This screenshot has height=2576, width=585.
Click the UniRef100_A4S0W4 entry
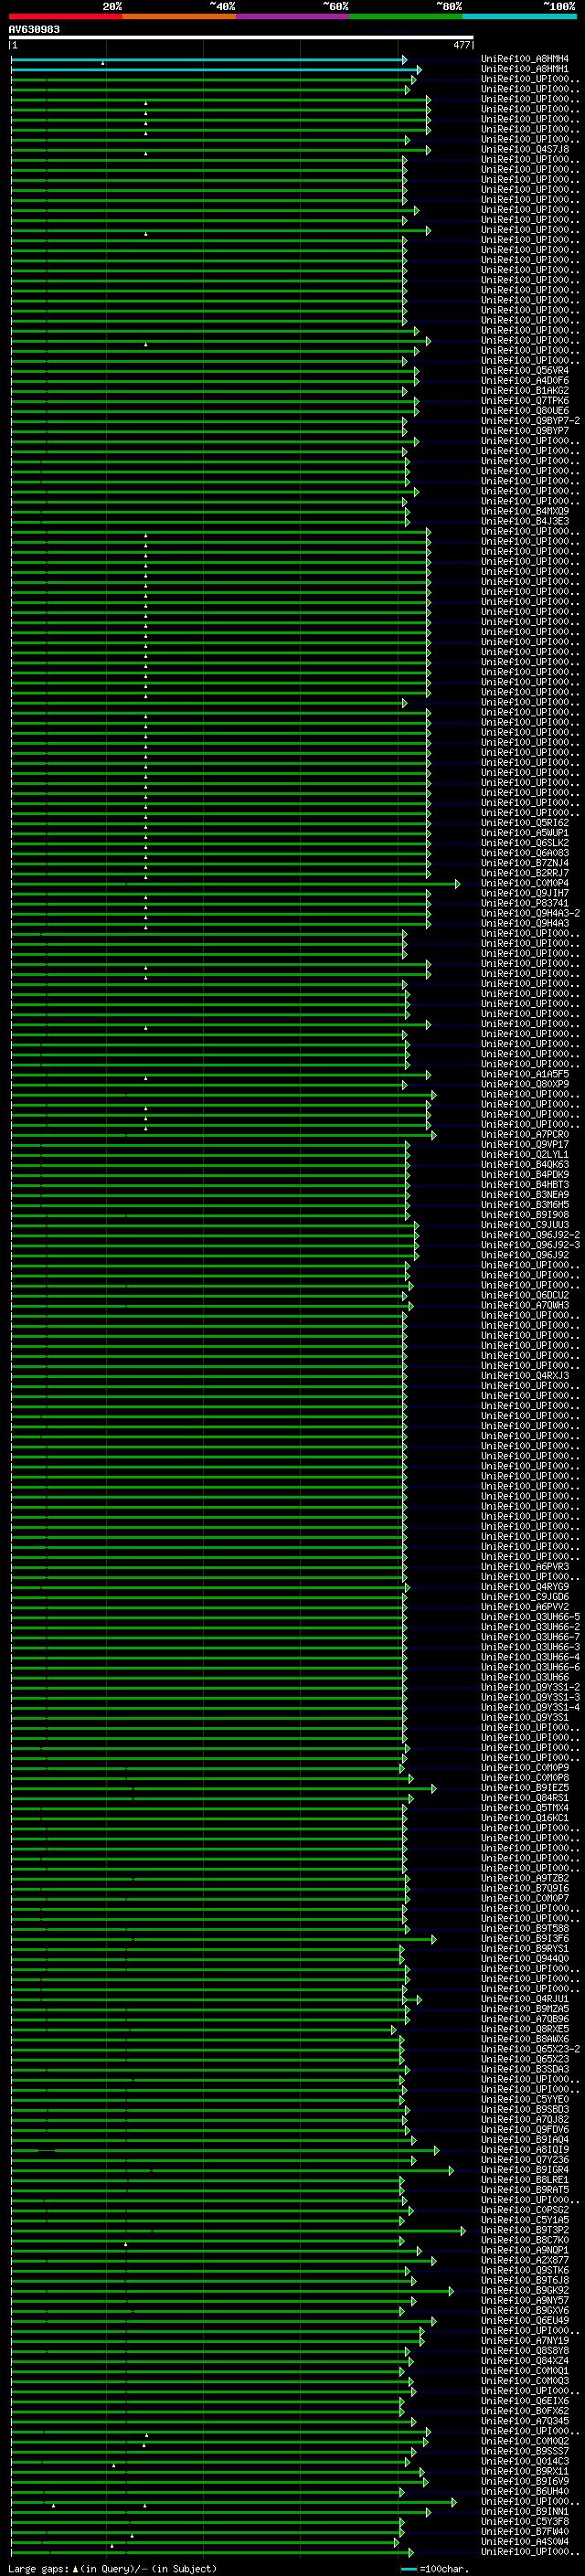click(x=525, y=2541)
